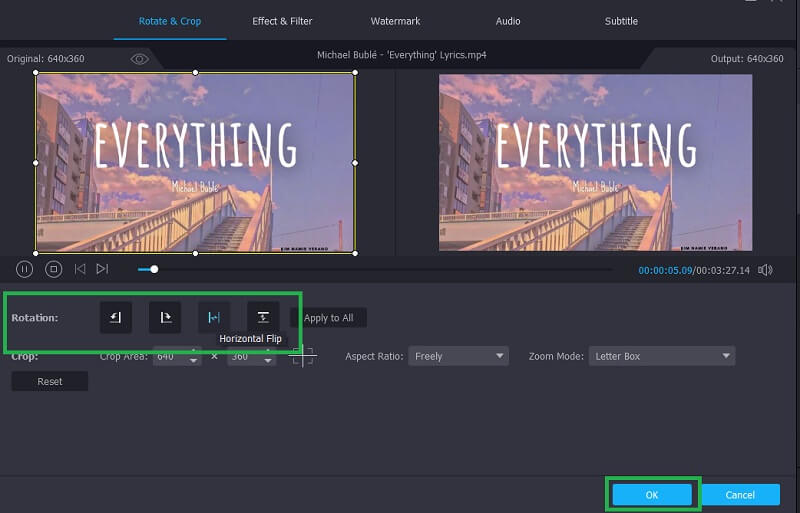Screen dimensions: 800x513
Task: Mute audio with the speaker icon
Action: pyautogui.click(x=765, y=270)
